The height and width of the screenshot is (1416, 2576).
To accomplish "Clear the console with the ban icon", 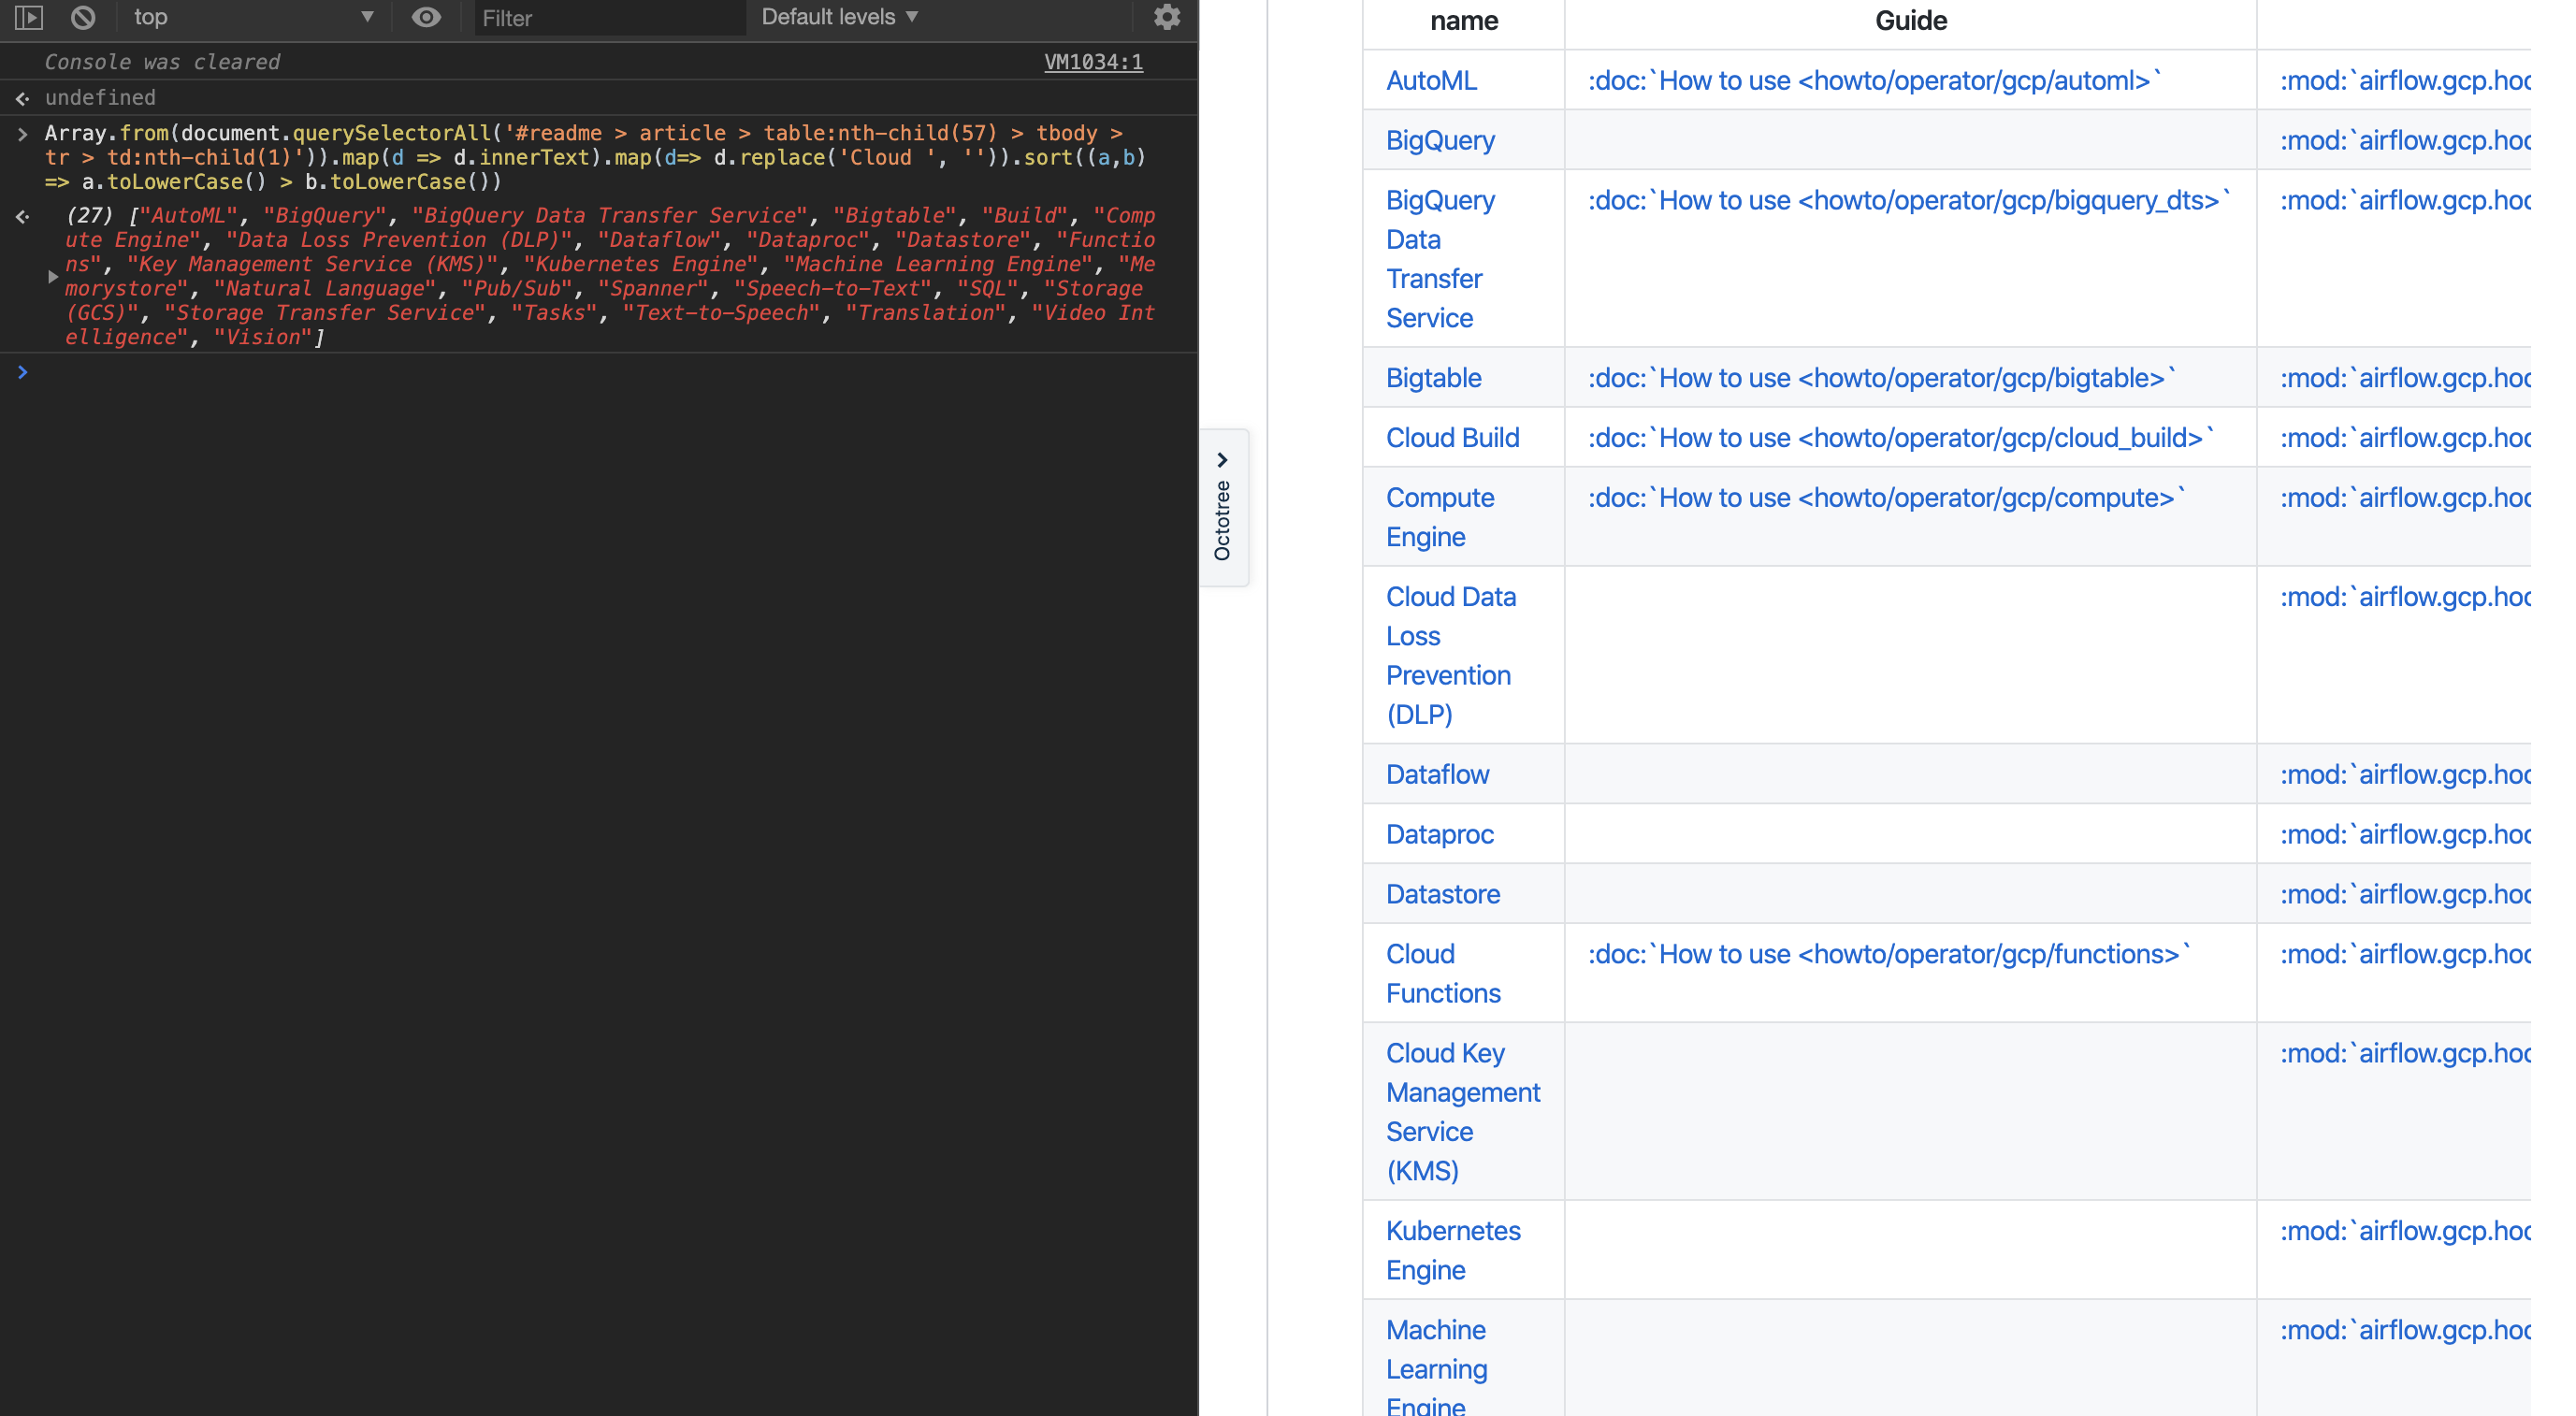I will 83,17.
